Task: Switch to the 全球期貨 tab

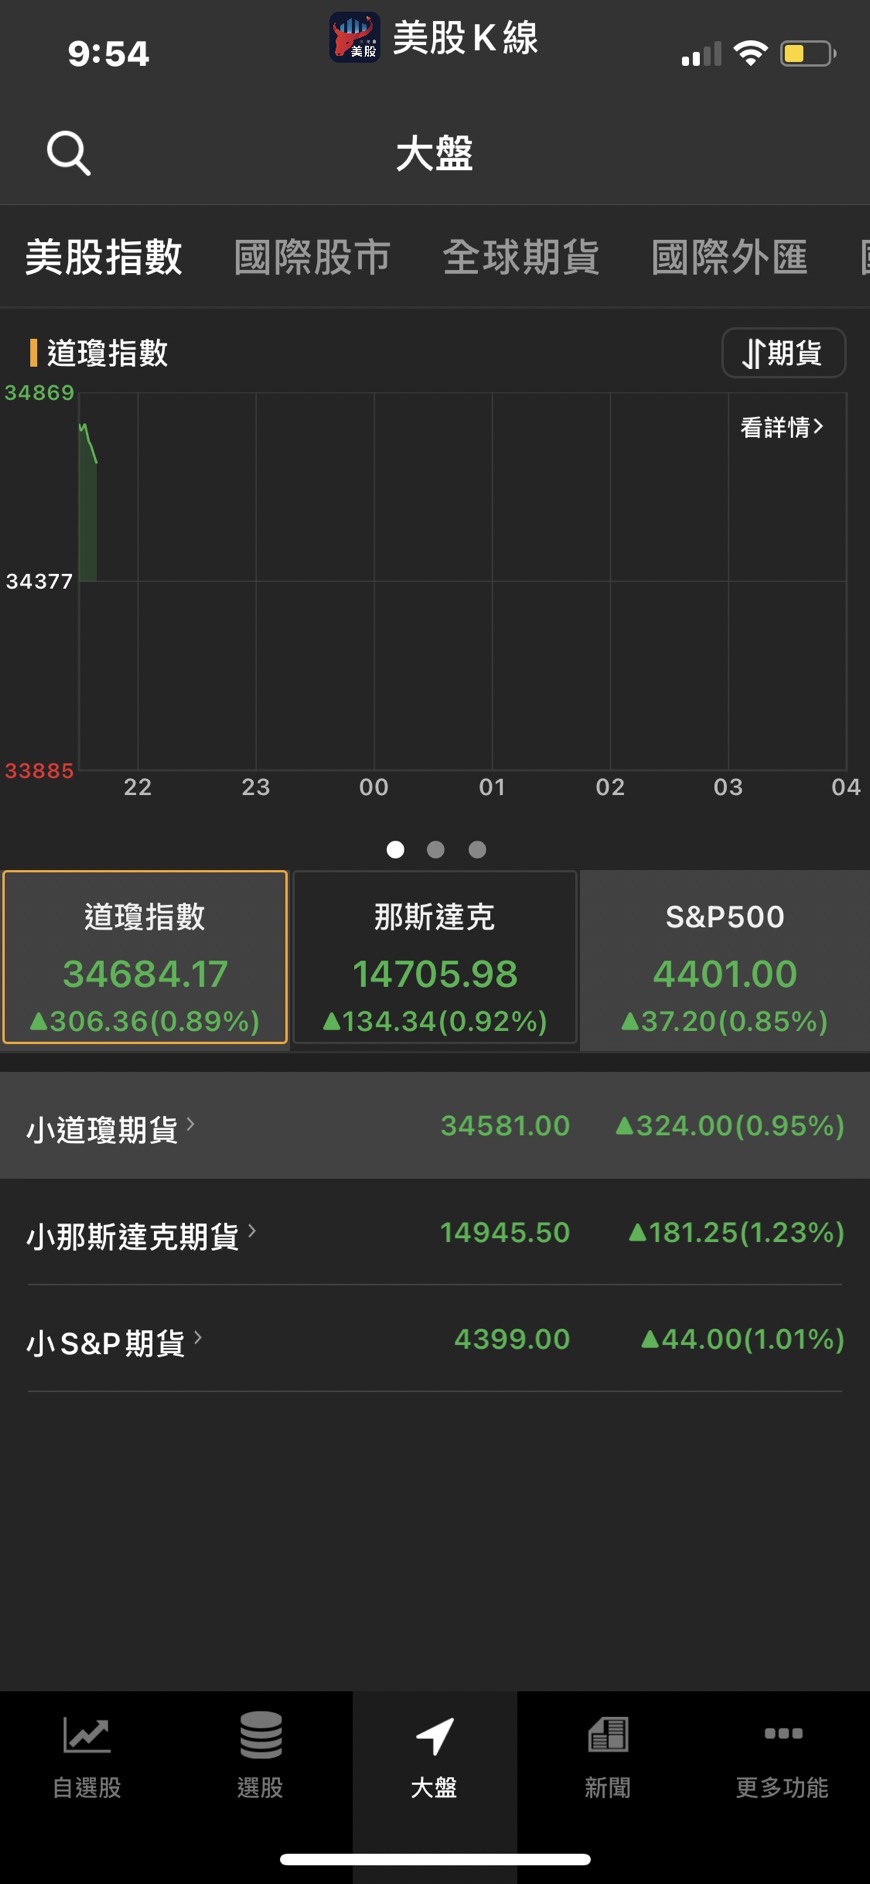Action: click(x=522, y=257)
